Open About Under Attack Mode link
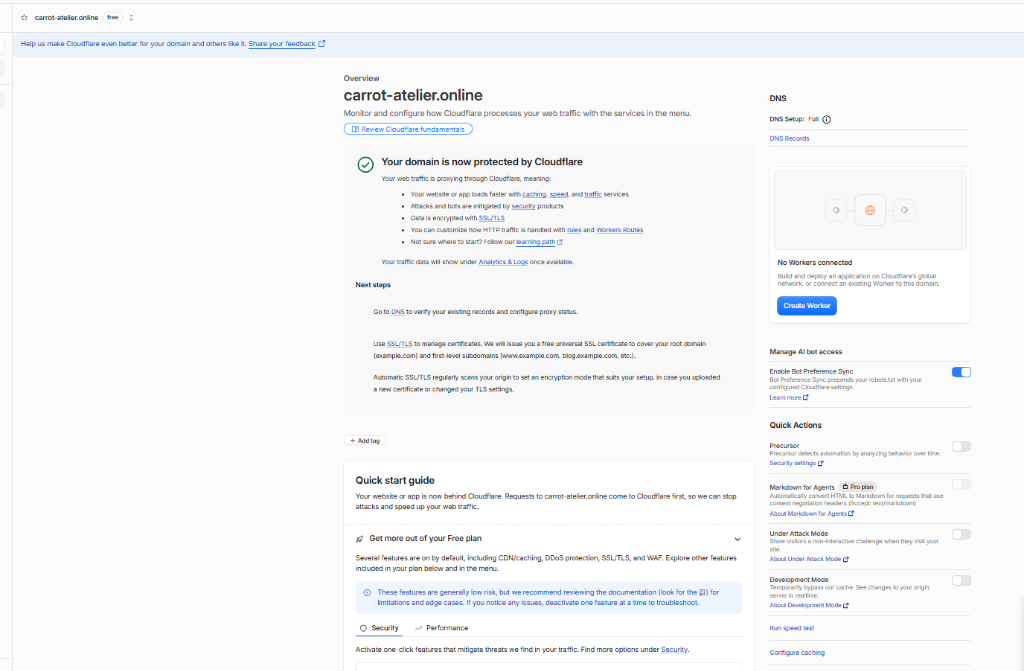 click(808, 559)
